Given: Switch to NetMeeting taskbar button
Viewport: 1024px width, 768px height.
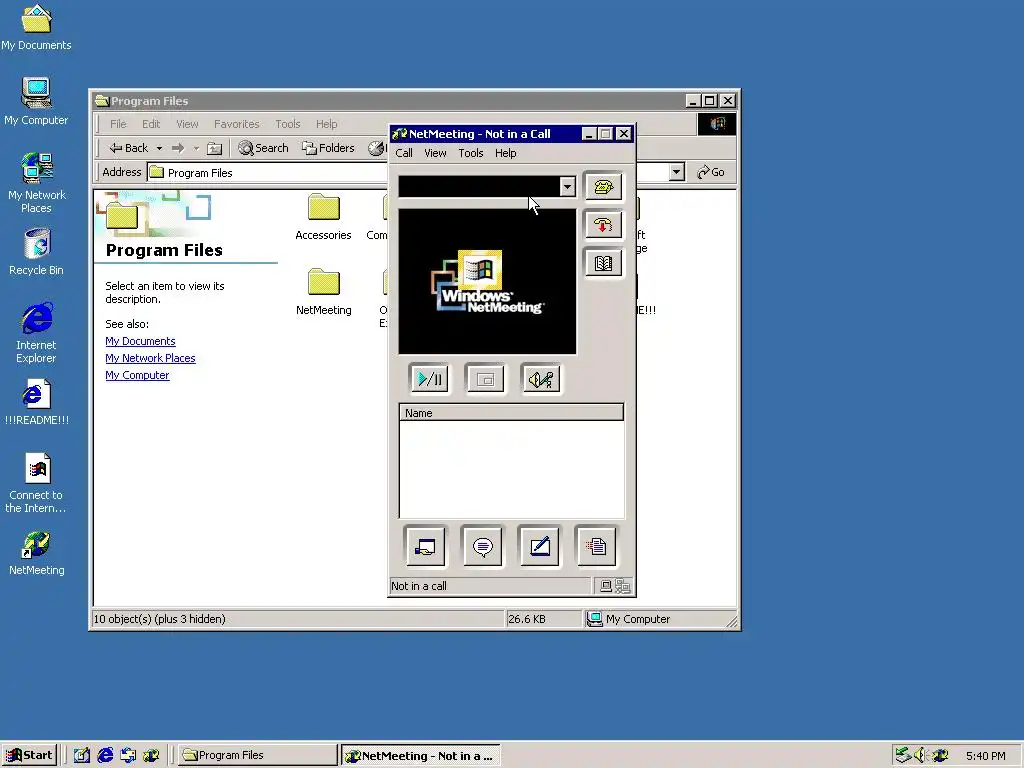Looking at the screenshot, I should point(421,756).
